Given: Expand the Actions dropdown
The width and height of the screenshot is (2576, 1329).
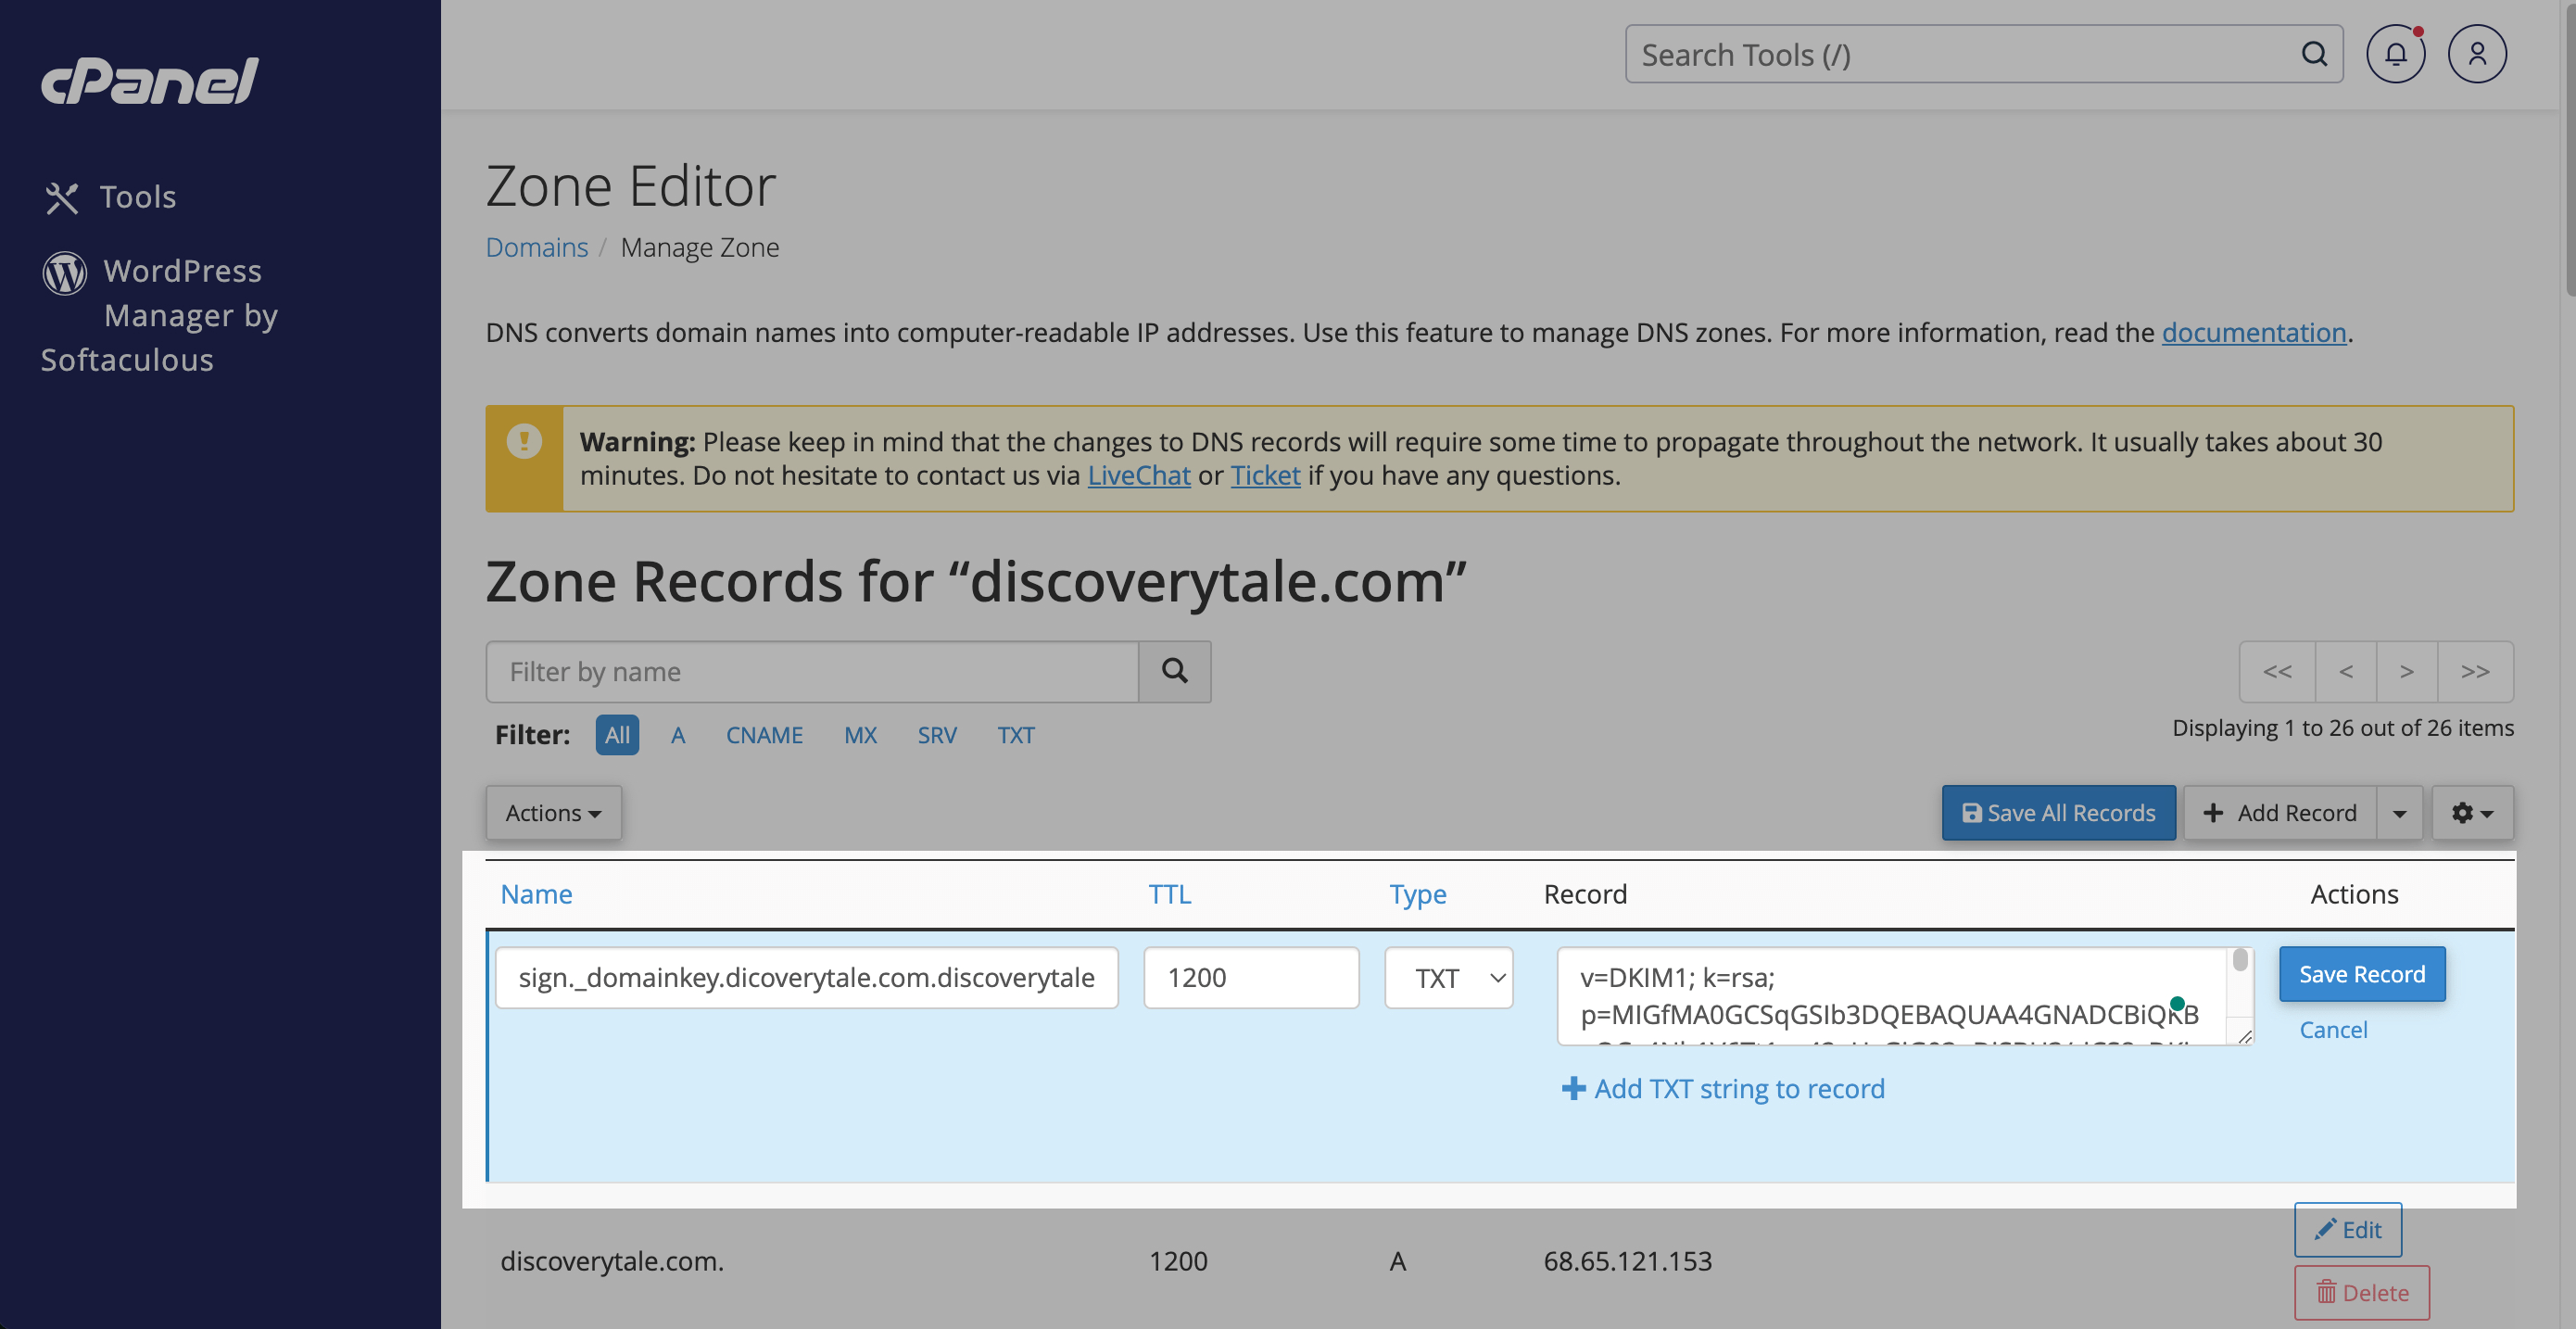Looking at the screenshot, I should tap(553, 813).
